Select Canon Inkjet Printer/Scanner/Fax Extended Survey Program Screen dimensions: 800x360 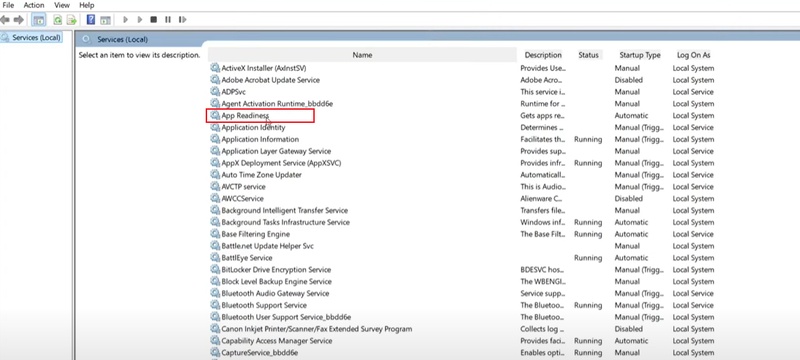click(x=317, y=329)
